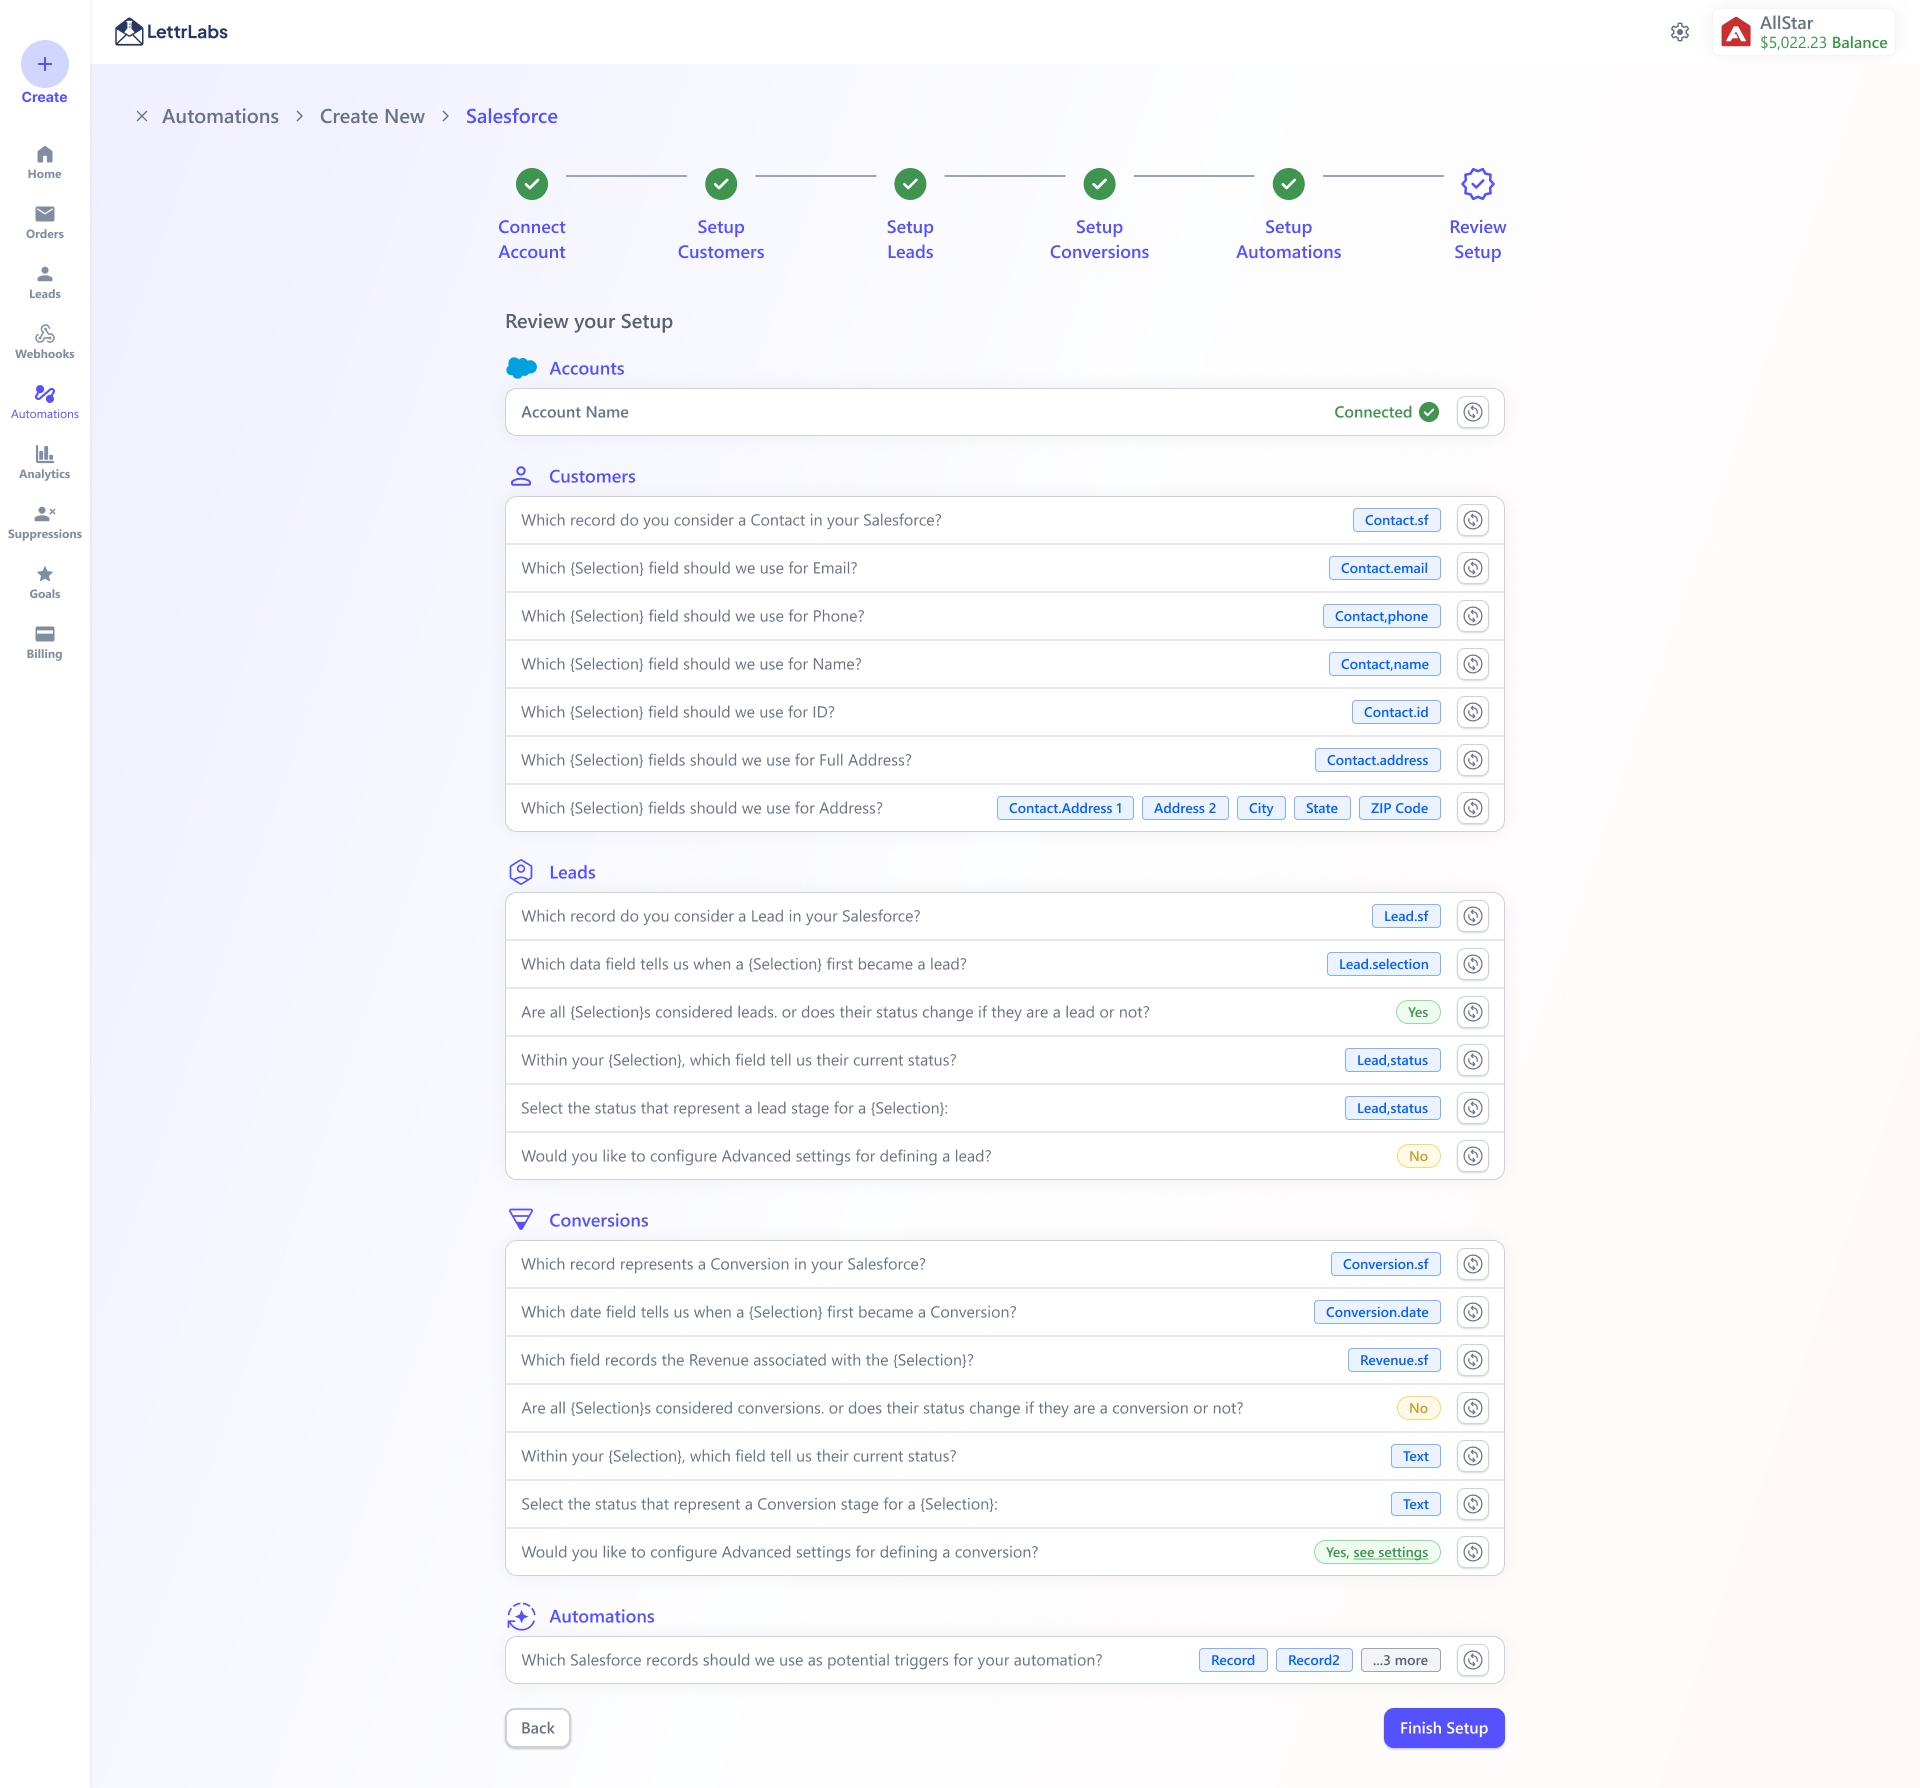Edit the Full Address field mapping
Viewport: 1920px width, 1788px height.
click(x=1473, y=760)
